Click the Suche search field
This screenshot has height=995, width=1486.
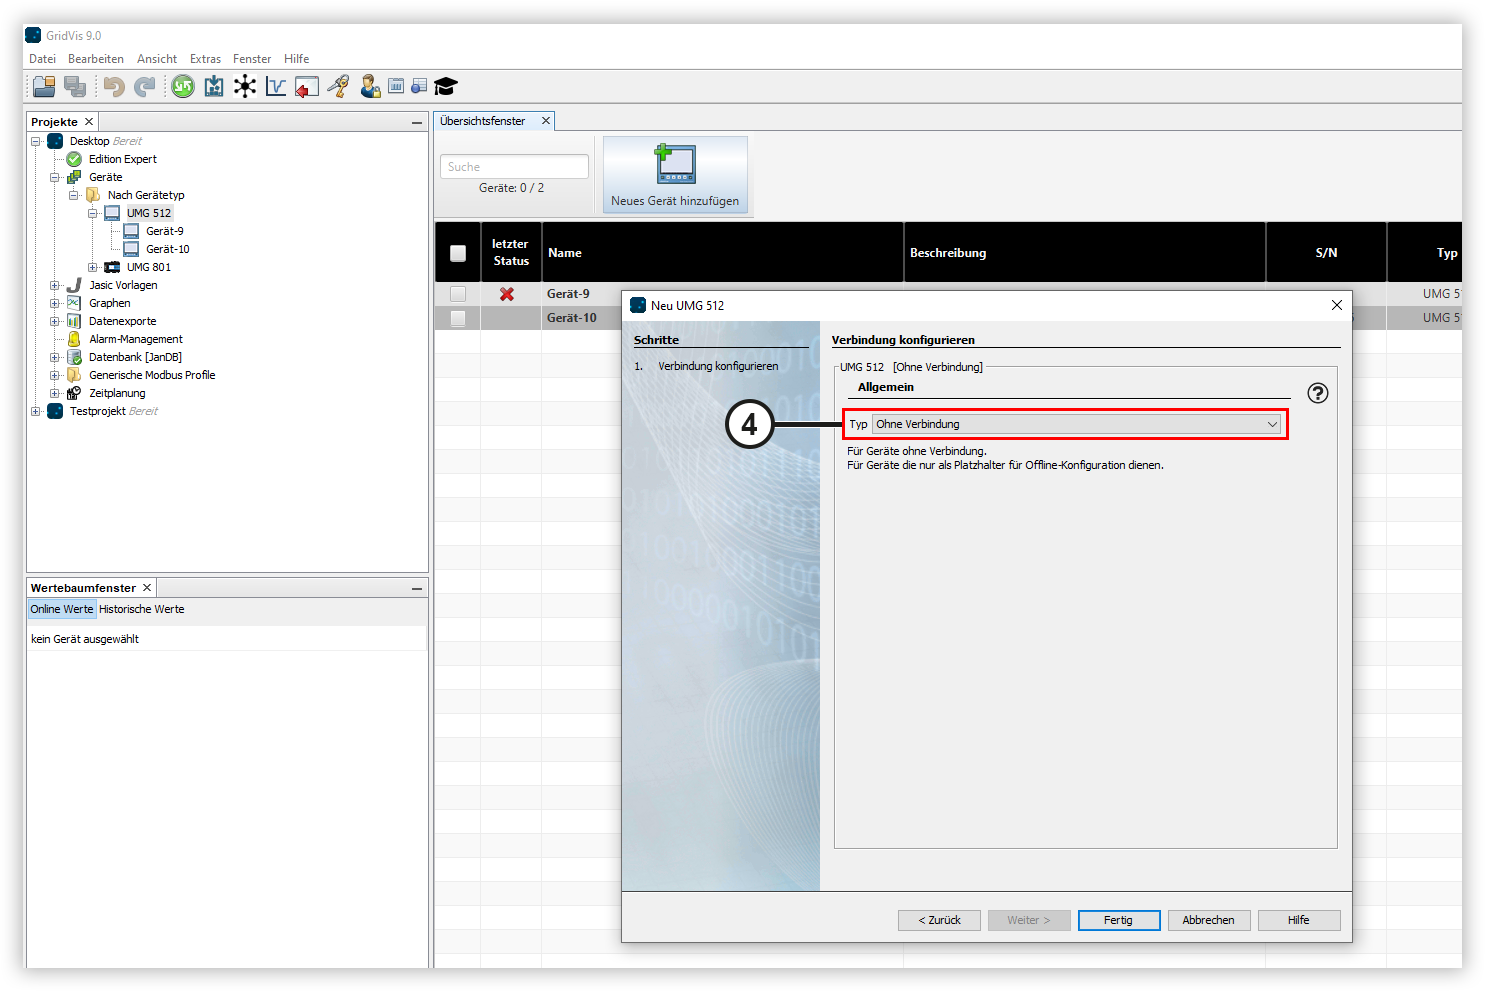coord(514,167)
